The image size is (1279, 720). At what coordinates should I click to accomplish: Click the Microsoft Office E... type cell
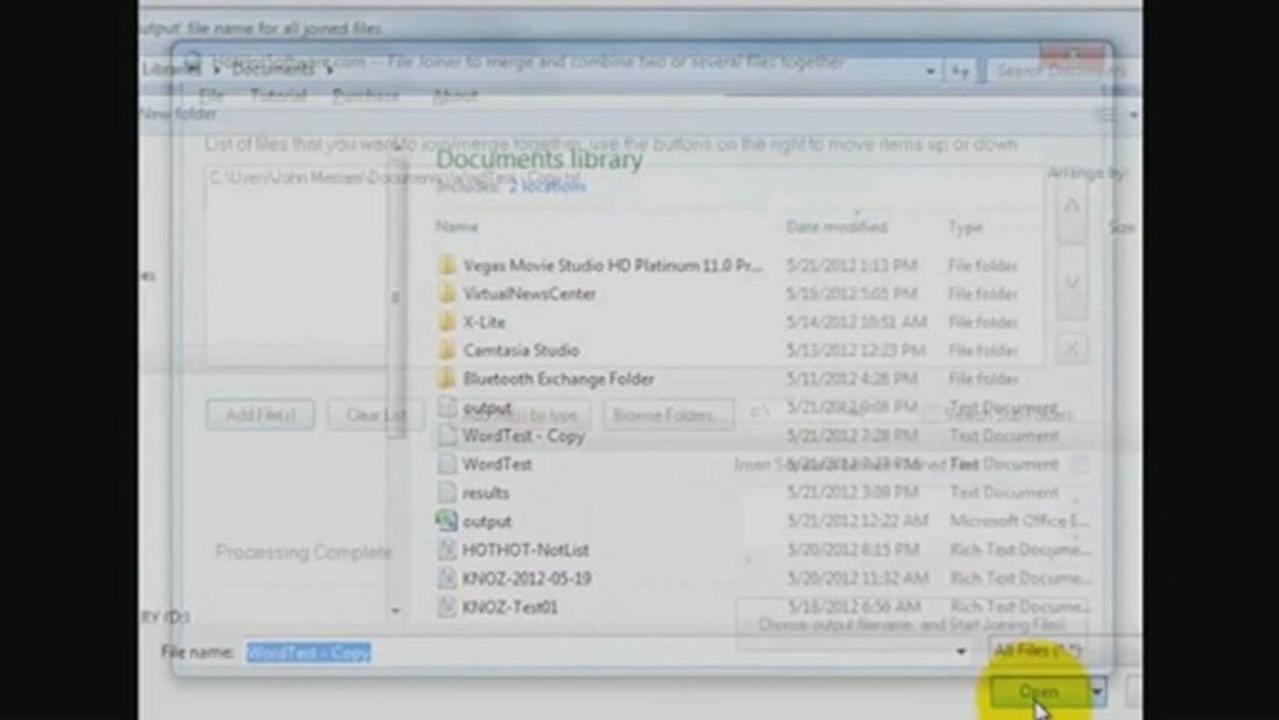pyautogui.click(x=1020, y=521)
